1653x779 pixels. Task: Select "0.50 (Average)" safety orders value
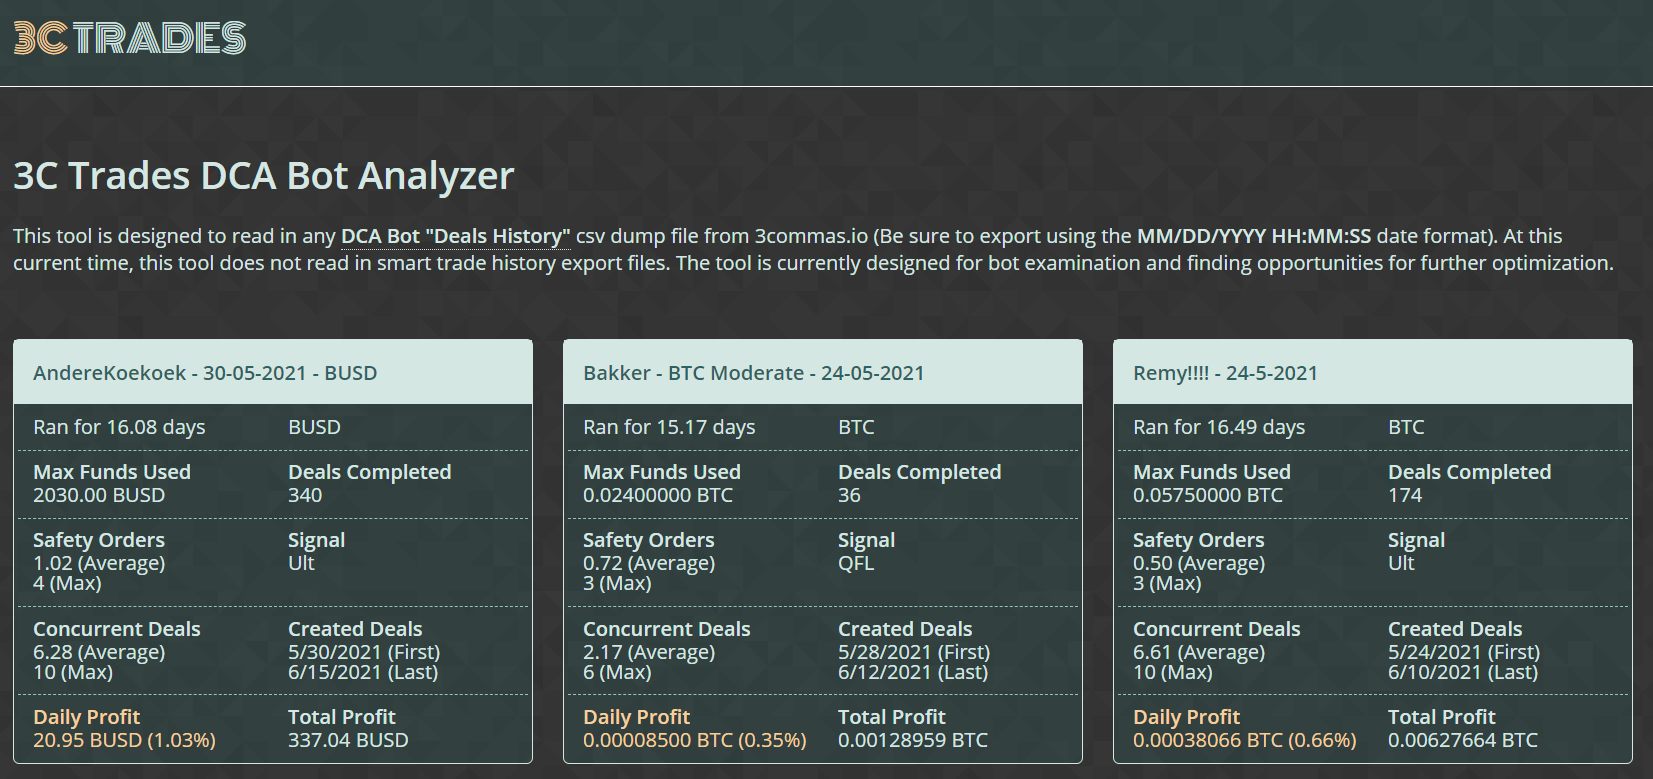coord(1199,563)
